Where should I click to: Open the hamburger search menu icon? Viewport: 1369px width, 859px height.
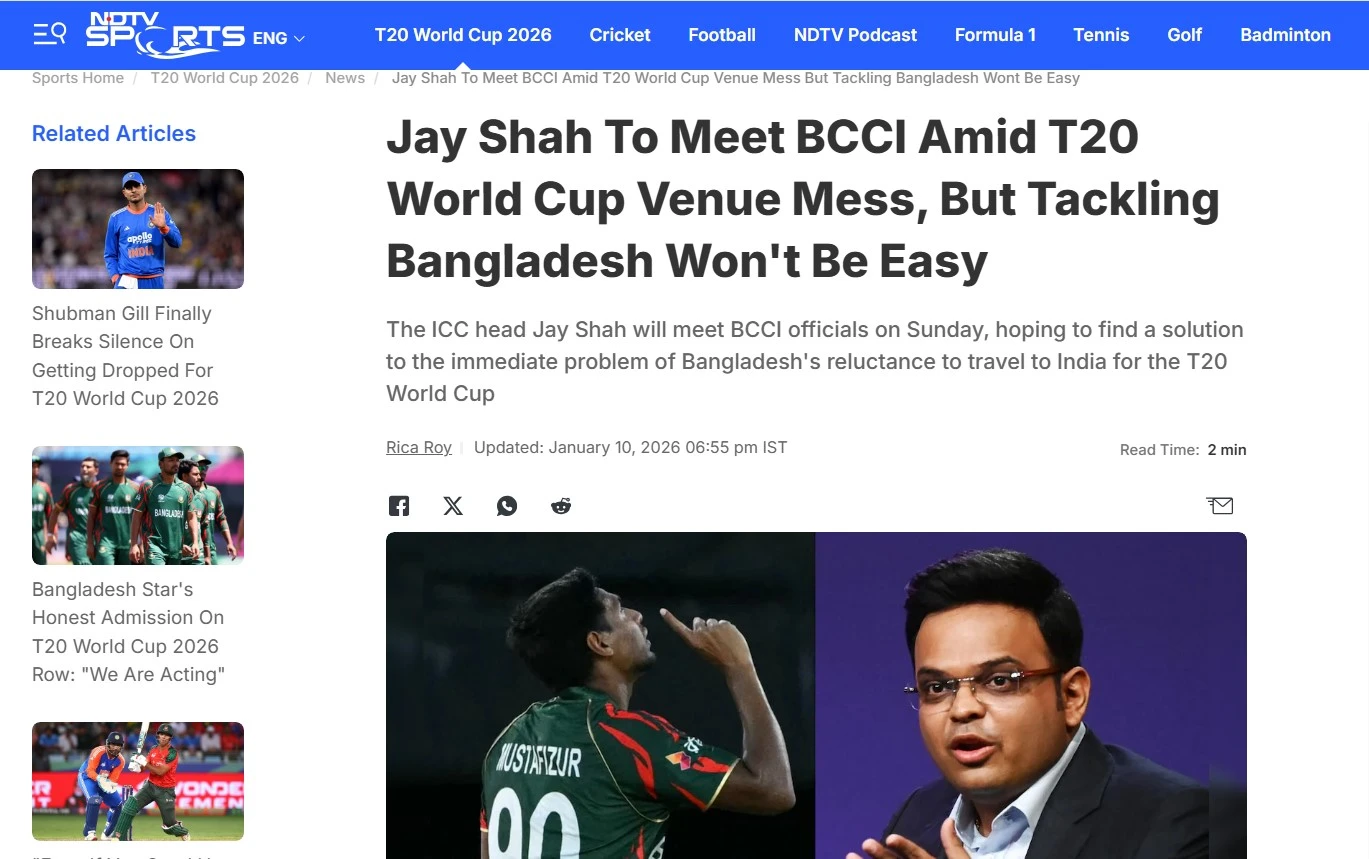(49, 34)
